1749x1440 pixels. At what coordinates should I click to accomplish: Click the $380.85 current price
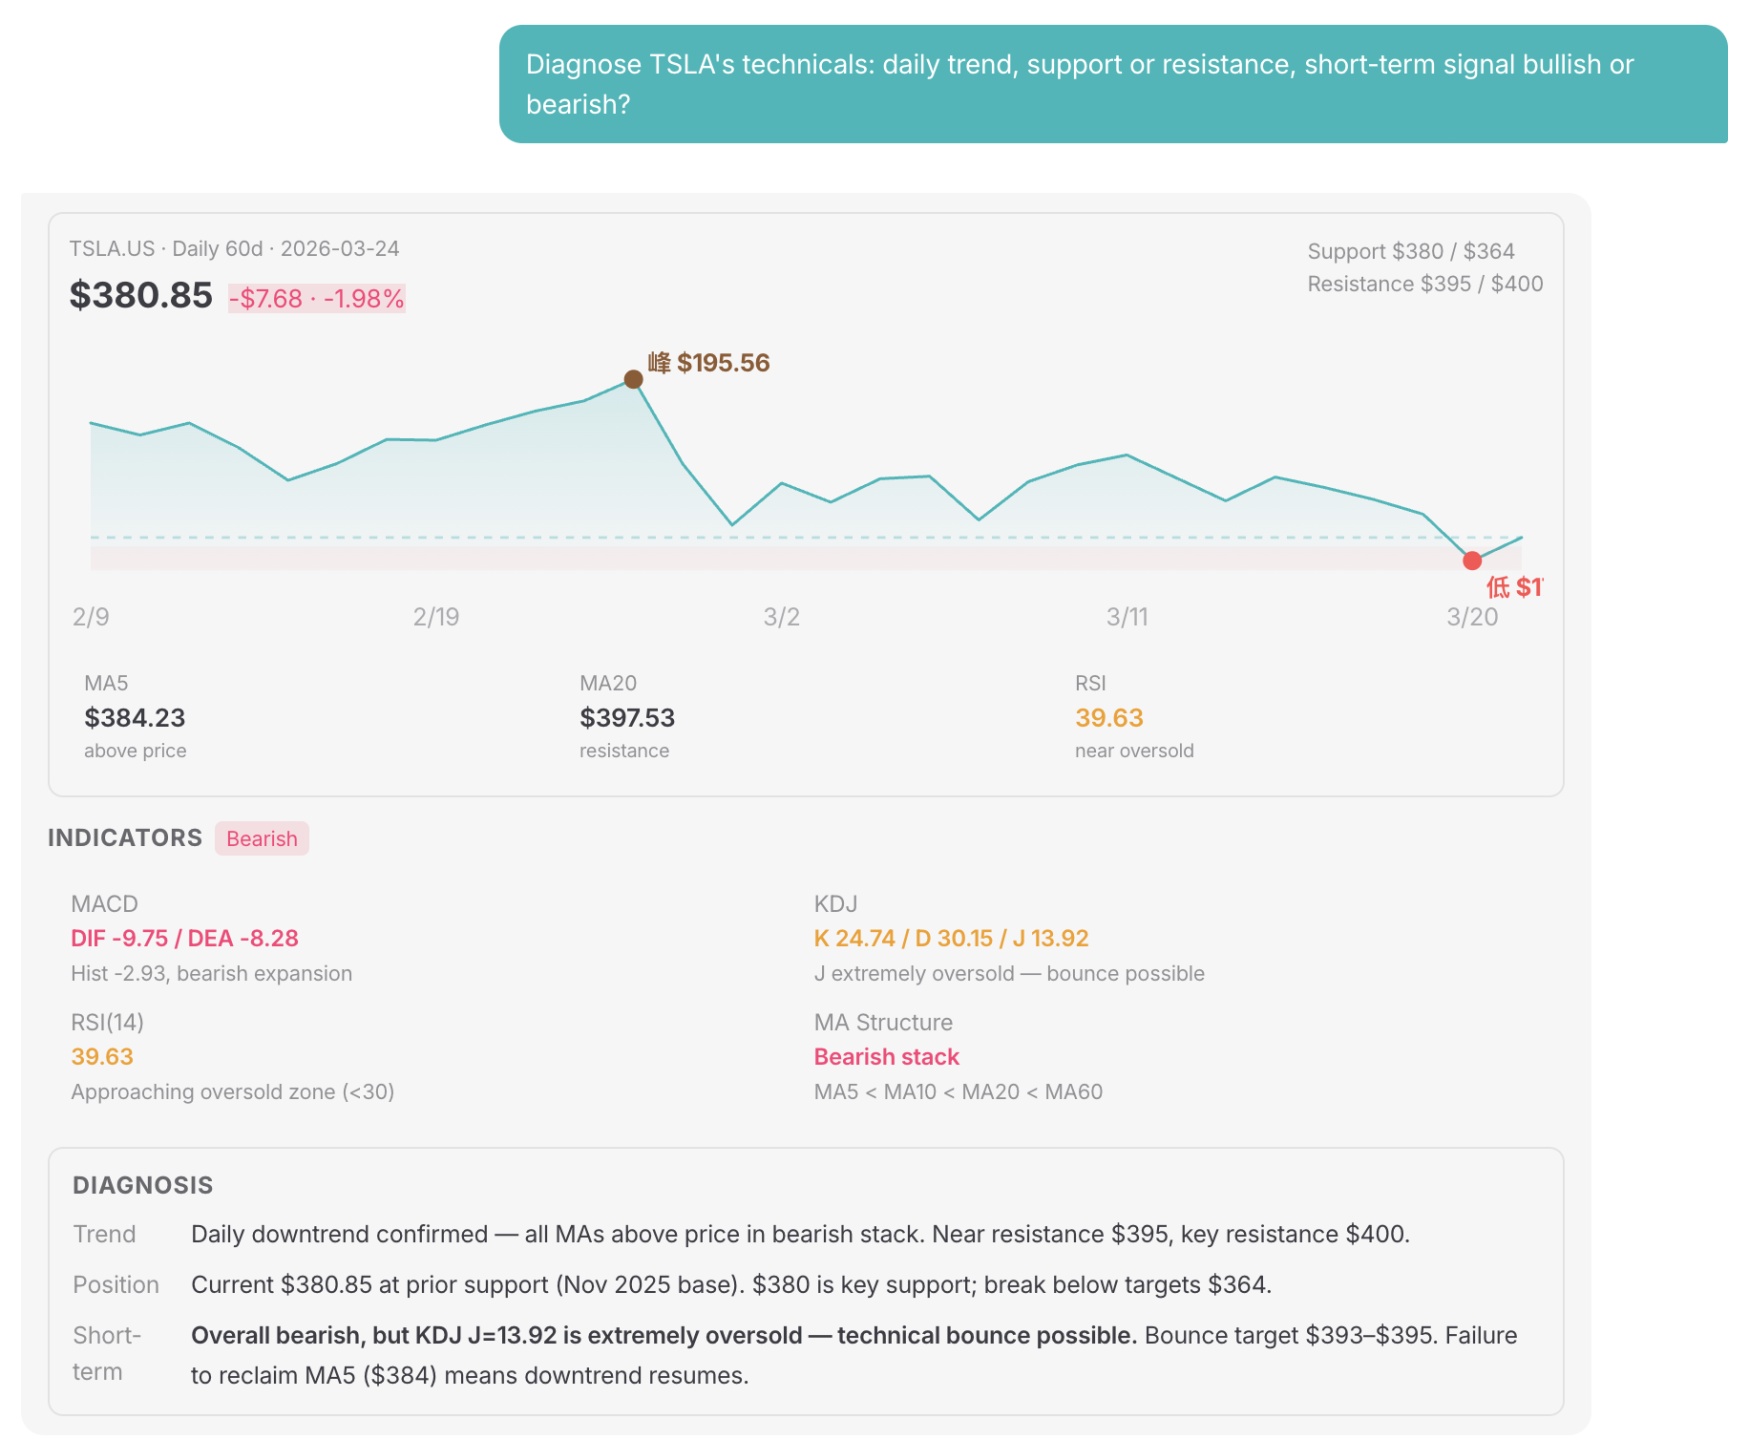[x=140, y=295]
